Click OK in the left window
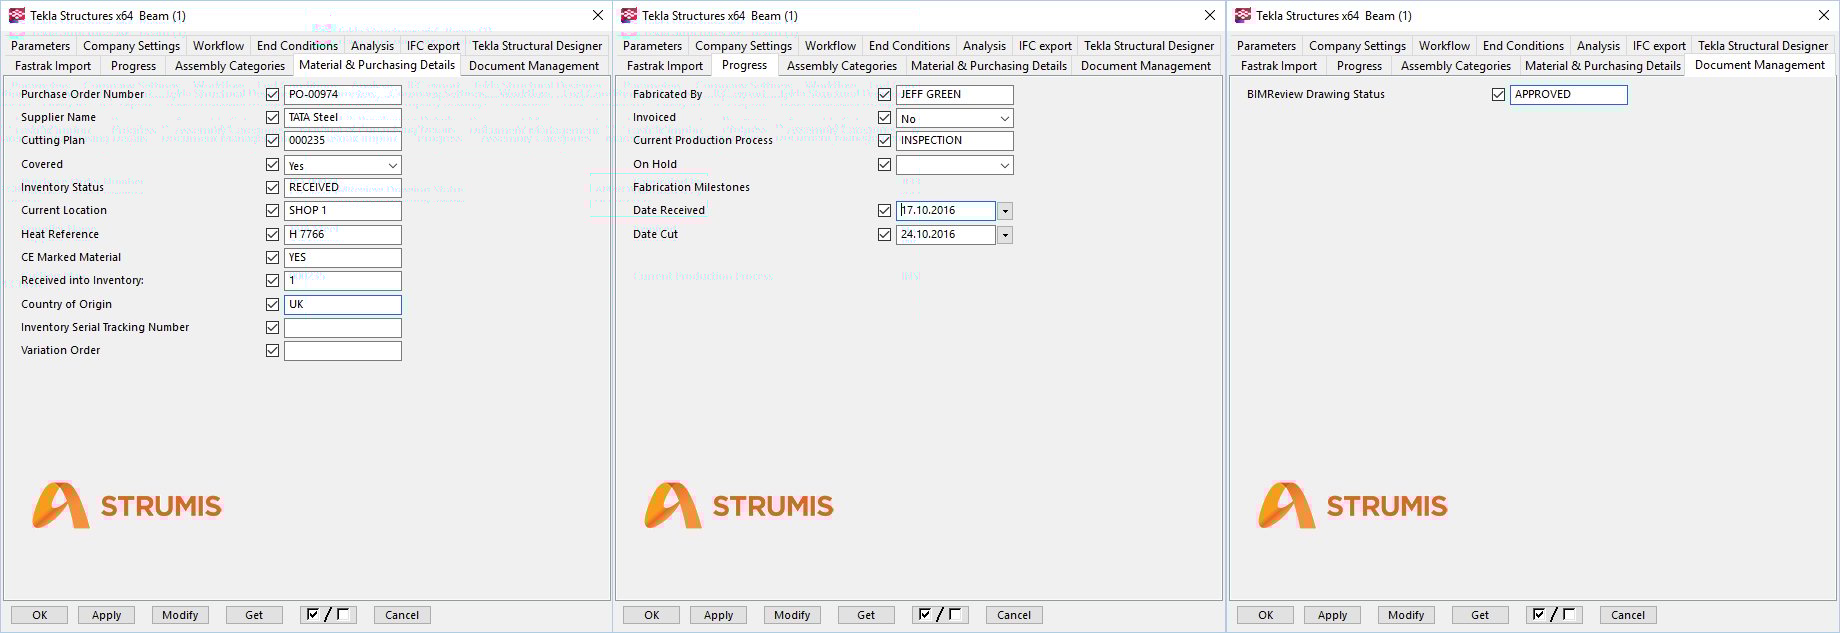This screenshot has width=1840, height=633. click(x=39, y=615)
